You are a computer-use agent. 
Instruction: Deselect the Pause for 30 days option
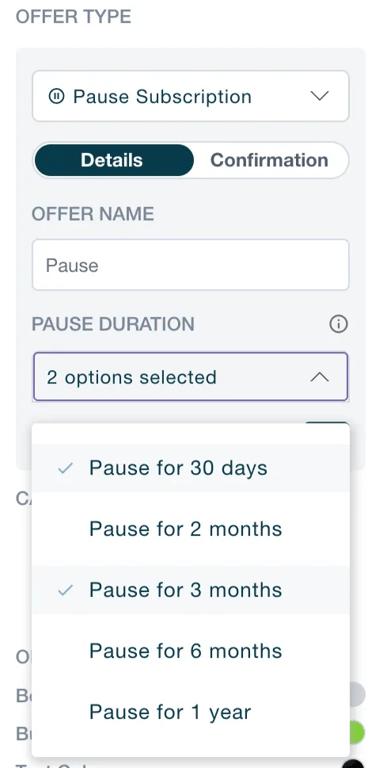point(191,468)
